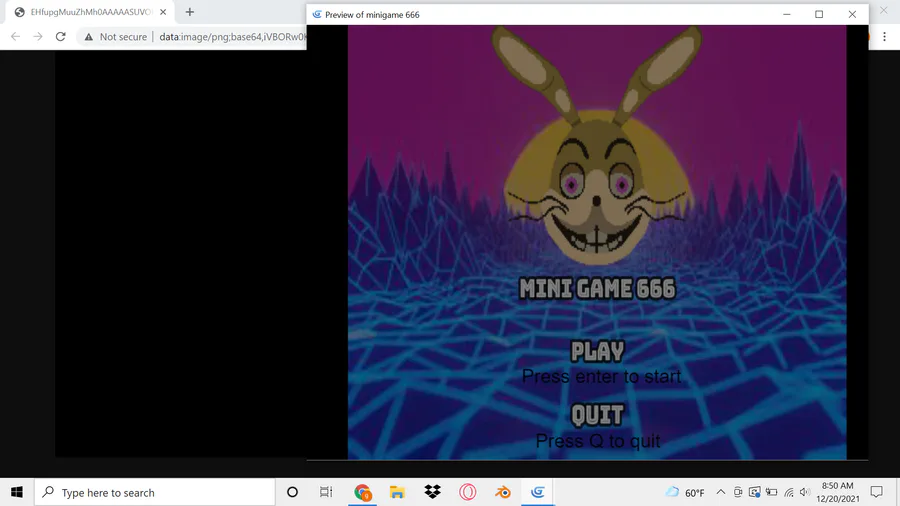Open the volume control in tray
The width and height of the screenshot is (900, 506).
point(805,492)
